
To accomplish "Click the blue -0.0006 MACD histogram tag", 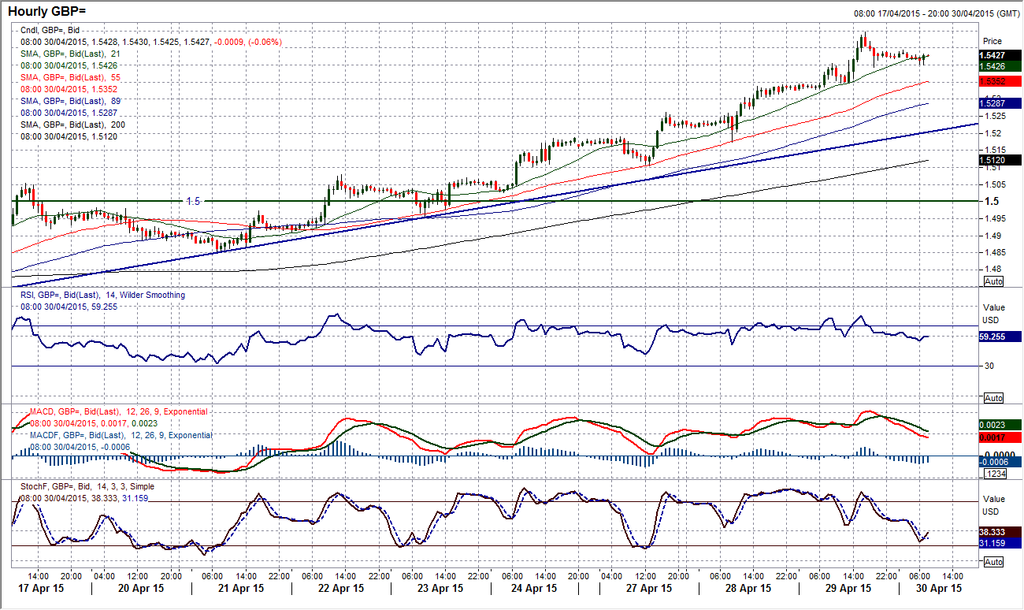I will pyautogui.click(x=1000, y=462).
